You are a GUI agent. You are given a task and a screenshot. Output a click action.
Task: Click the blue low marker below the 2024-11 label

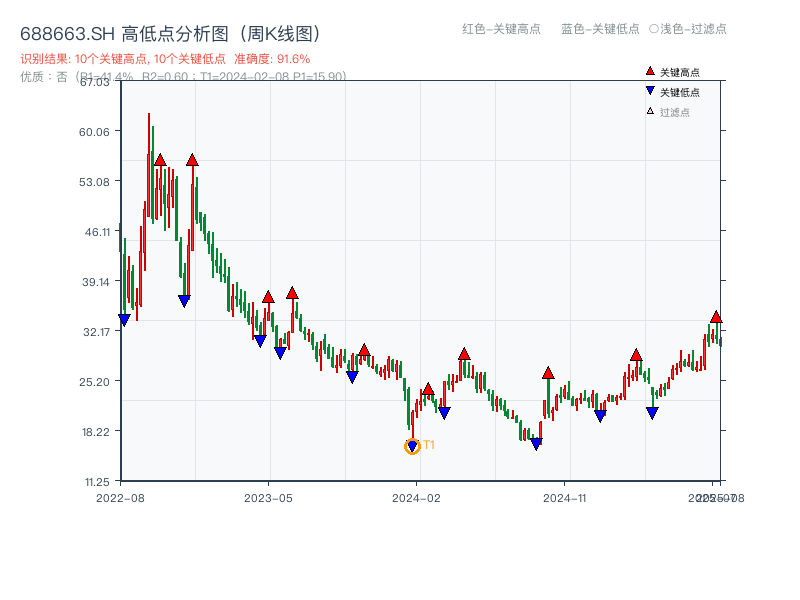point(598,416)
